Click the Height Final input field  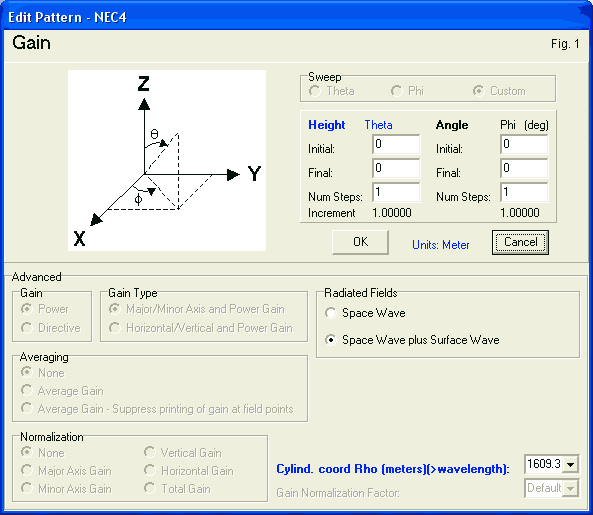coord(396,168)
